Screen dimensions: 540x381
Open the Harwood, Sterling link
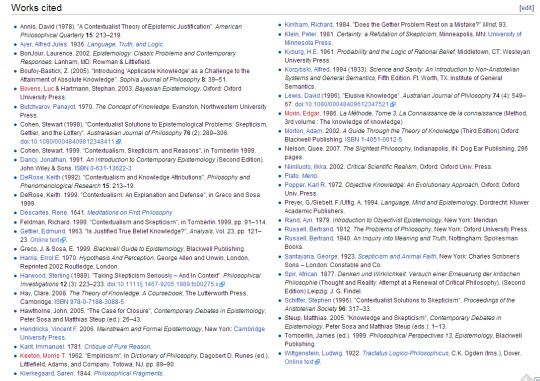(45, 276)
